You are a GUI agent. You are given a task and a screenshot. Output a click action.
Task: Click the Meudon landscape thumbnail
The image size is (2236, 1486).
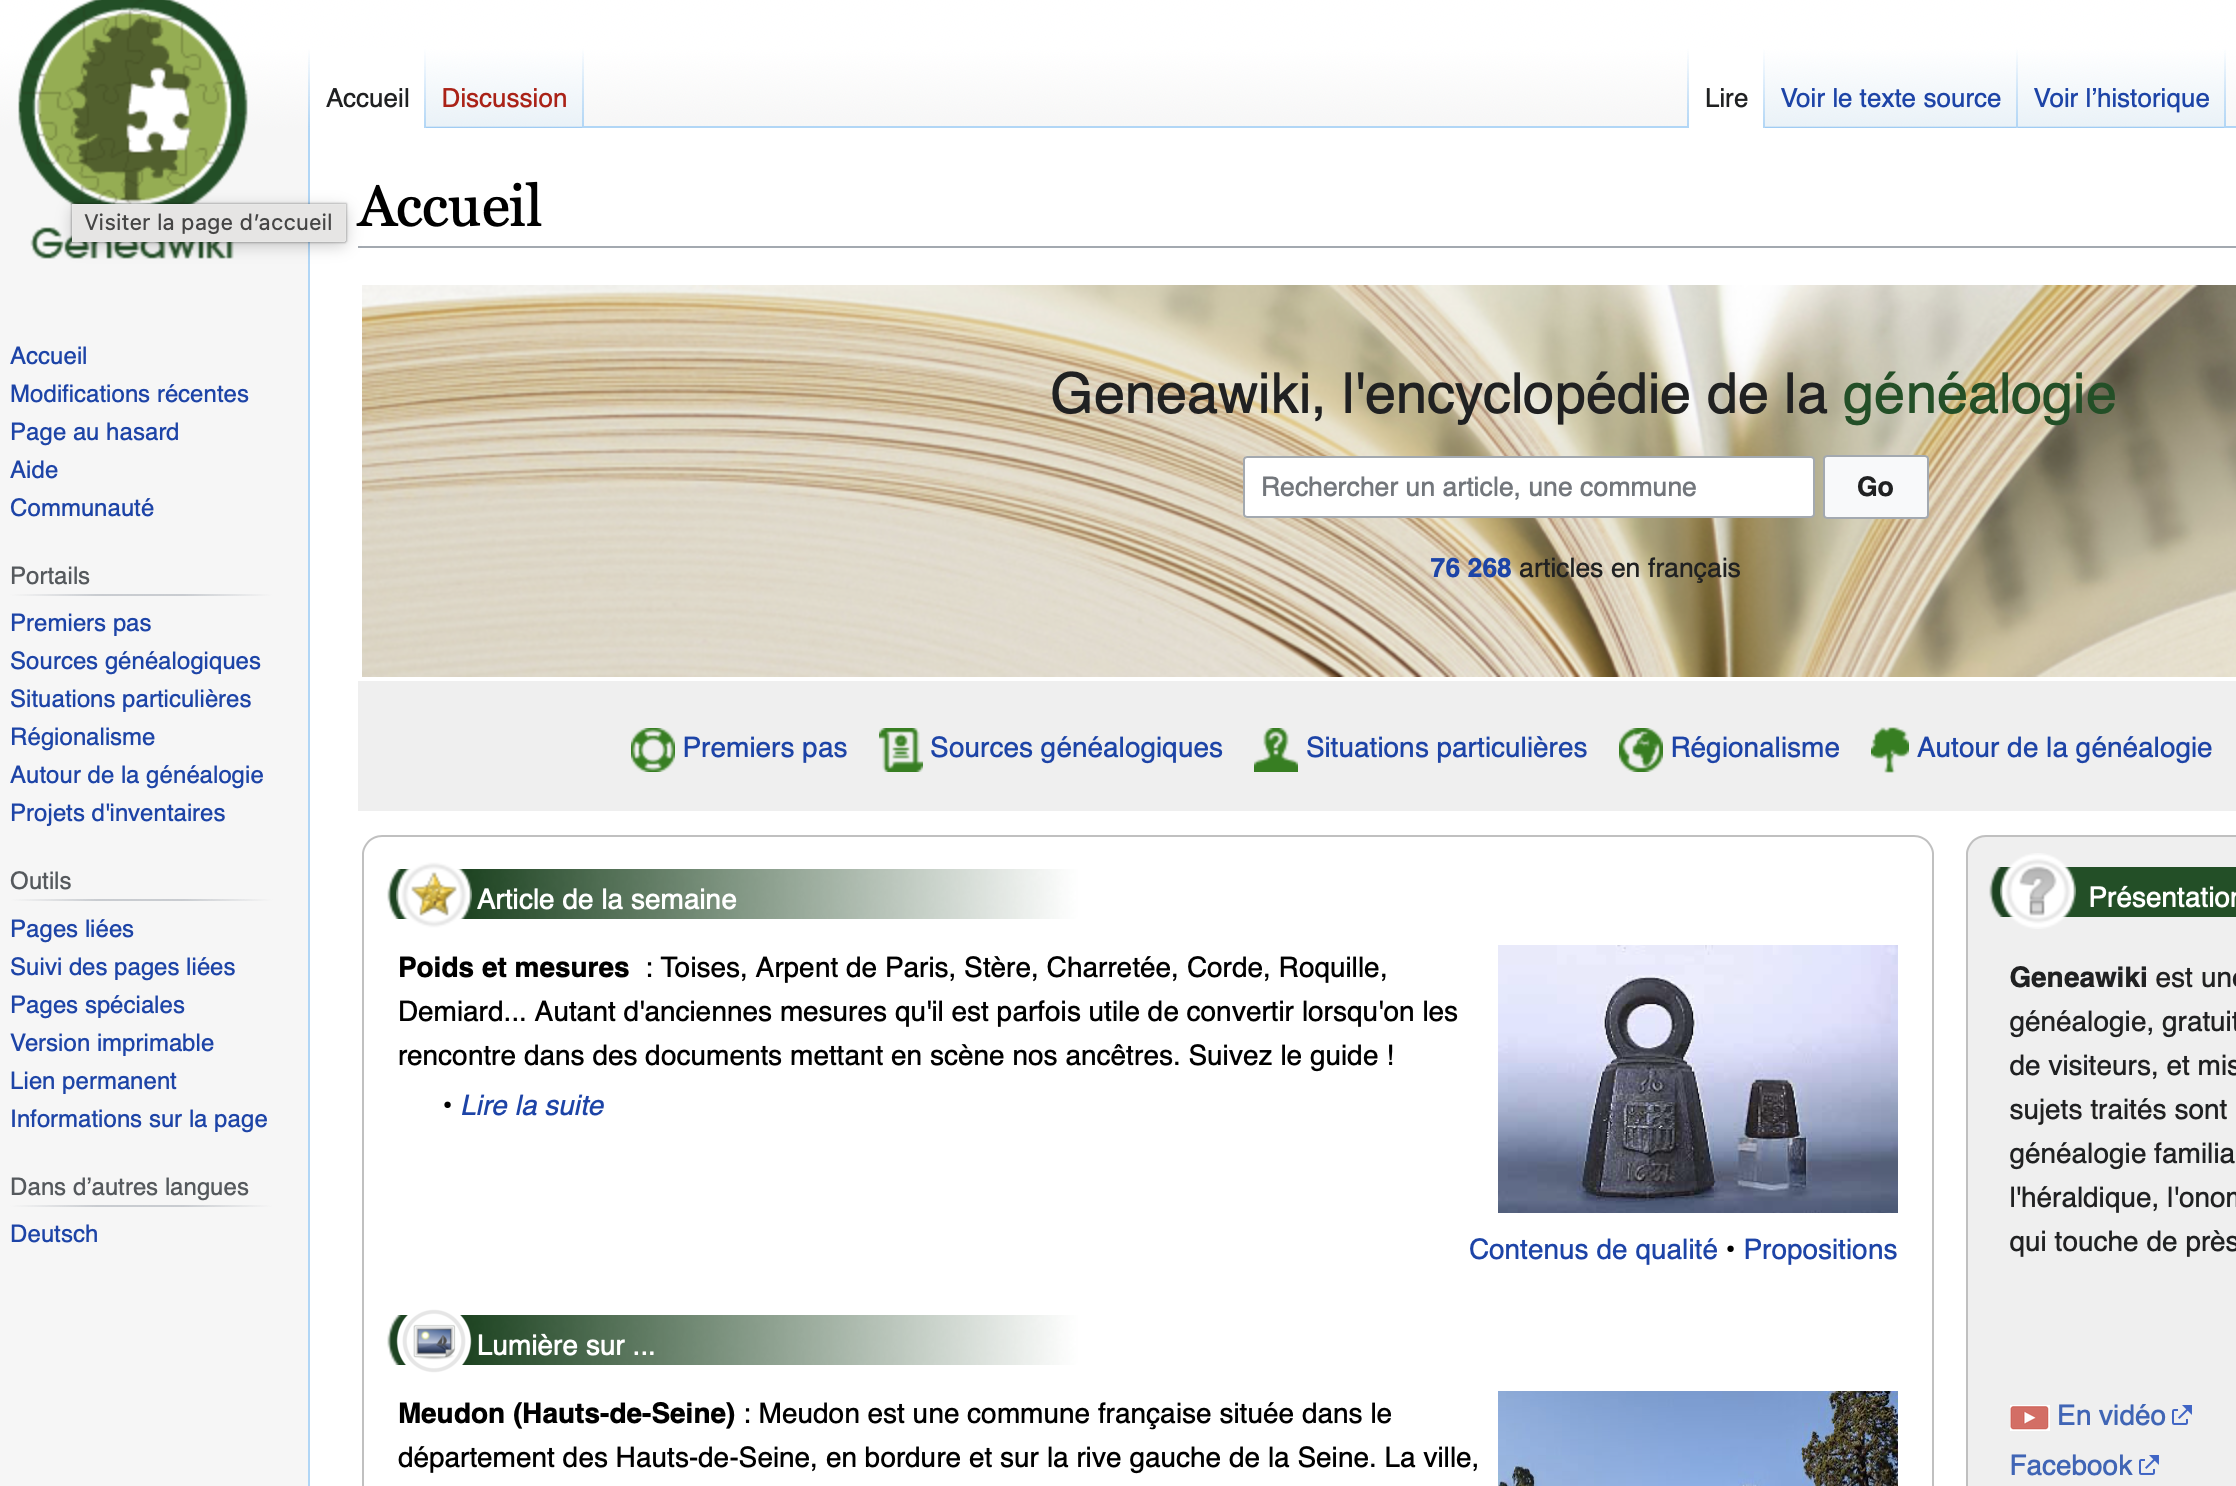pyautogui.click(x=1697, y=1438)
